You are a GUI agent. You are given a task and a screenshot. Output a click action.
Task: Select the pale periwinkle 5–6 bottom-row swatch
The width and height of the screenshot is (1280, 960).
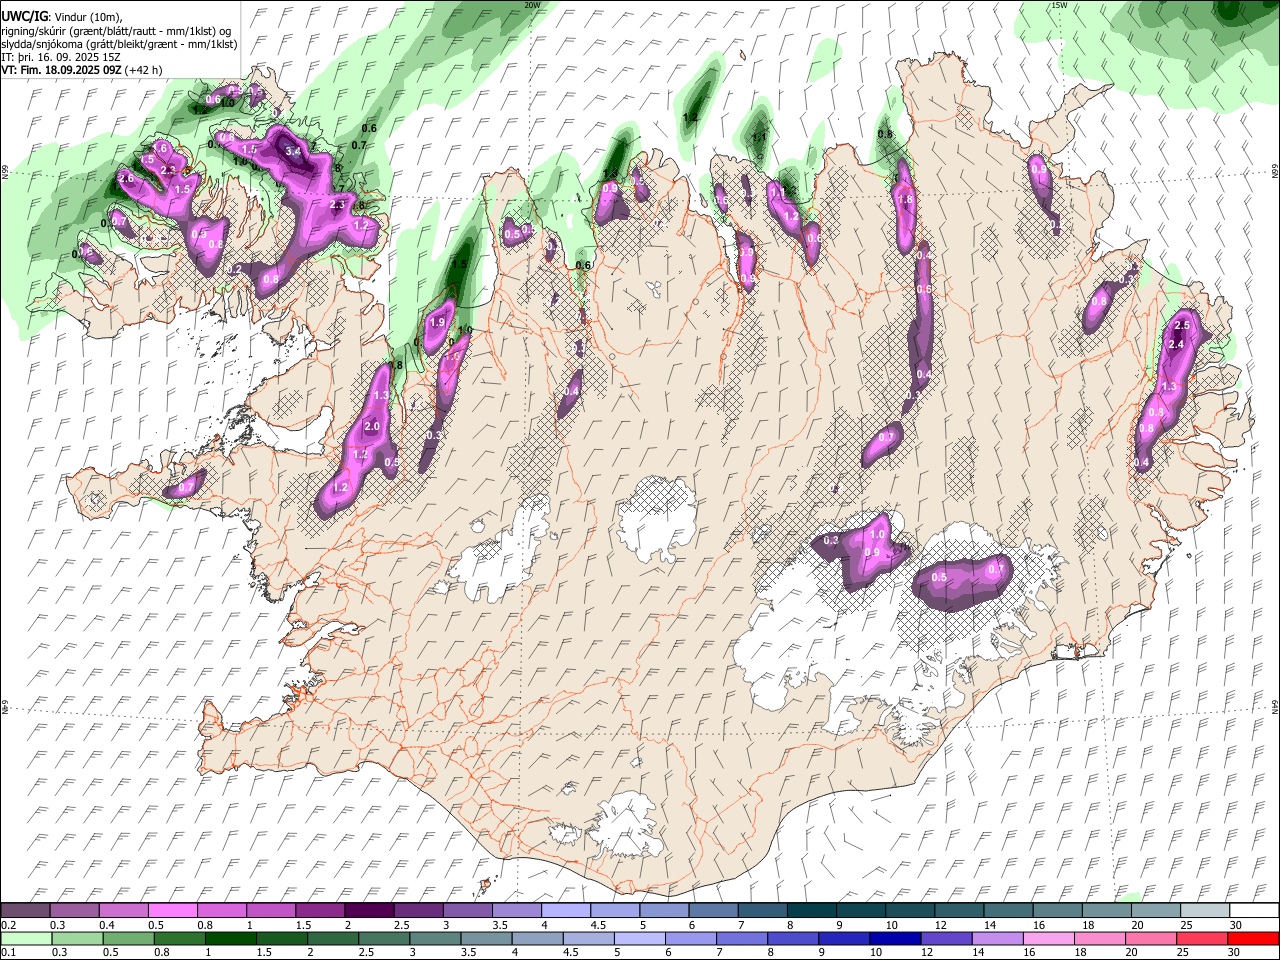coord(638,938)
